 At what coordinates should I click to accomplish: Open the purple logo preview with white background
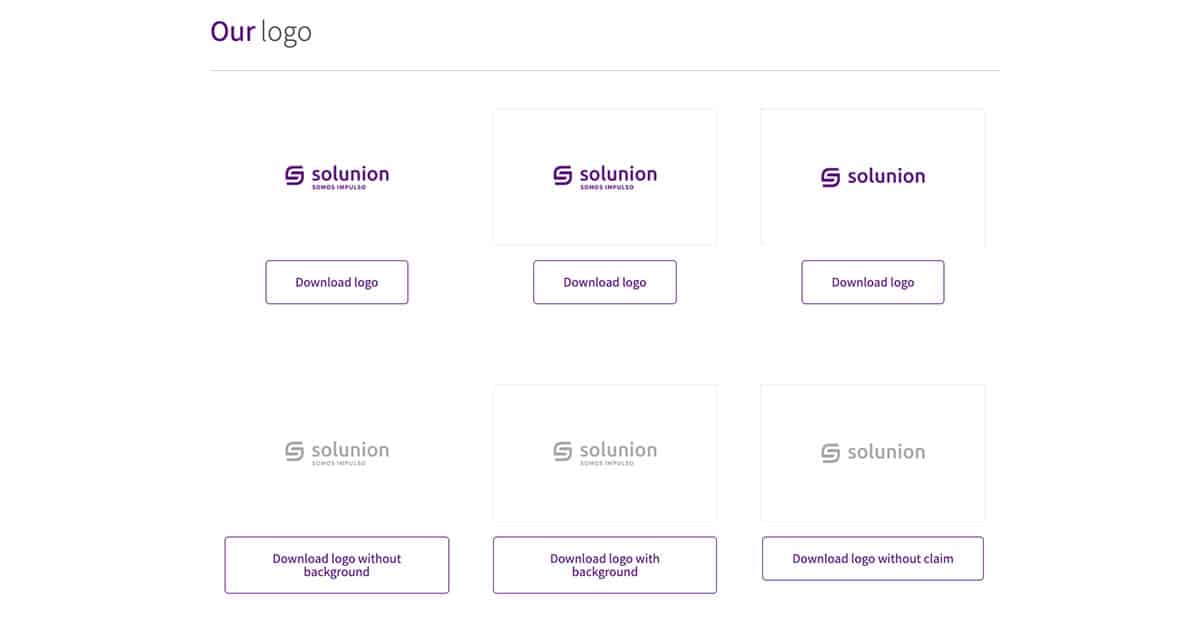click(604, 176)
